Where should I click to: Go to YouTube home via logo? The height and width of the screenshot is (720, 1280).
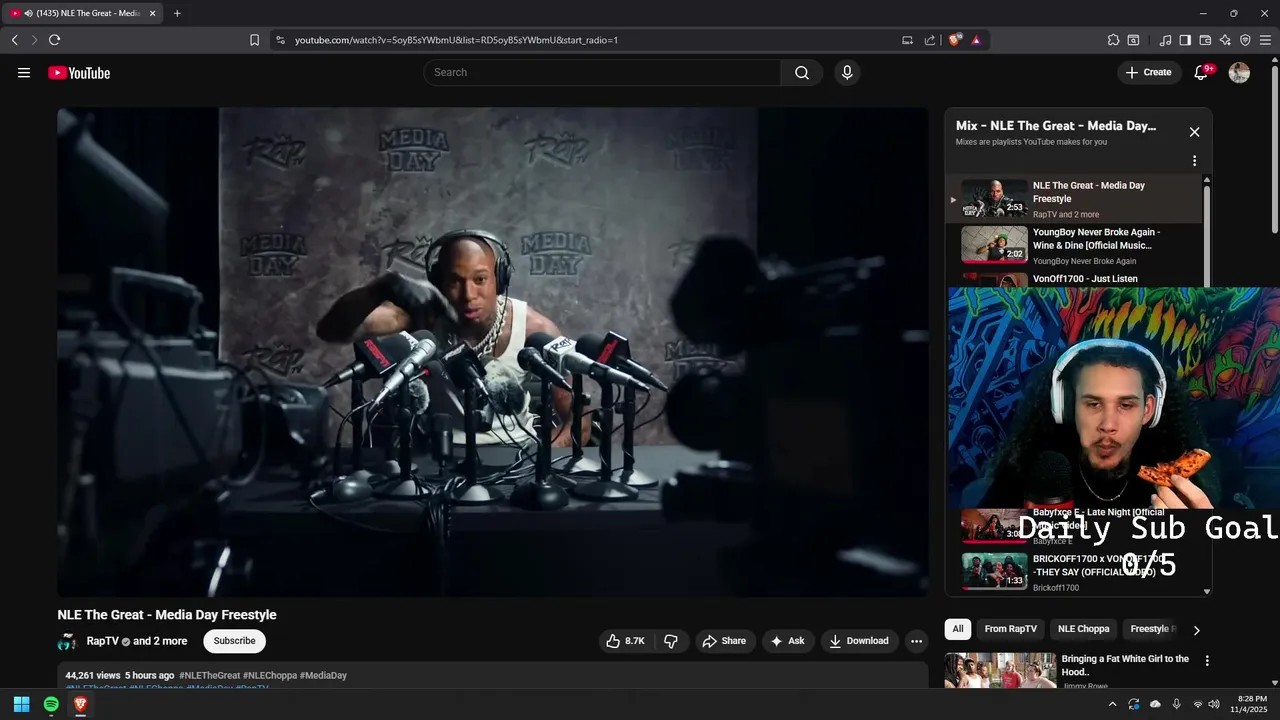(79, 72)
